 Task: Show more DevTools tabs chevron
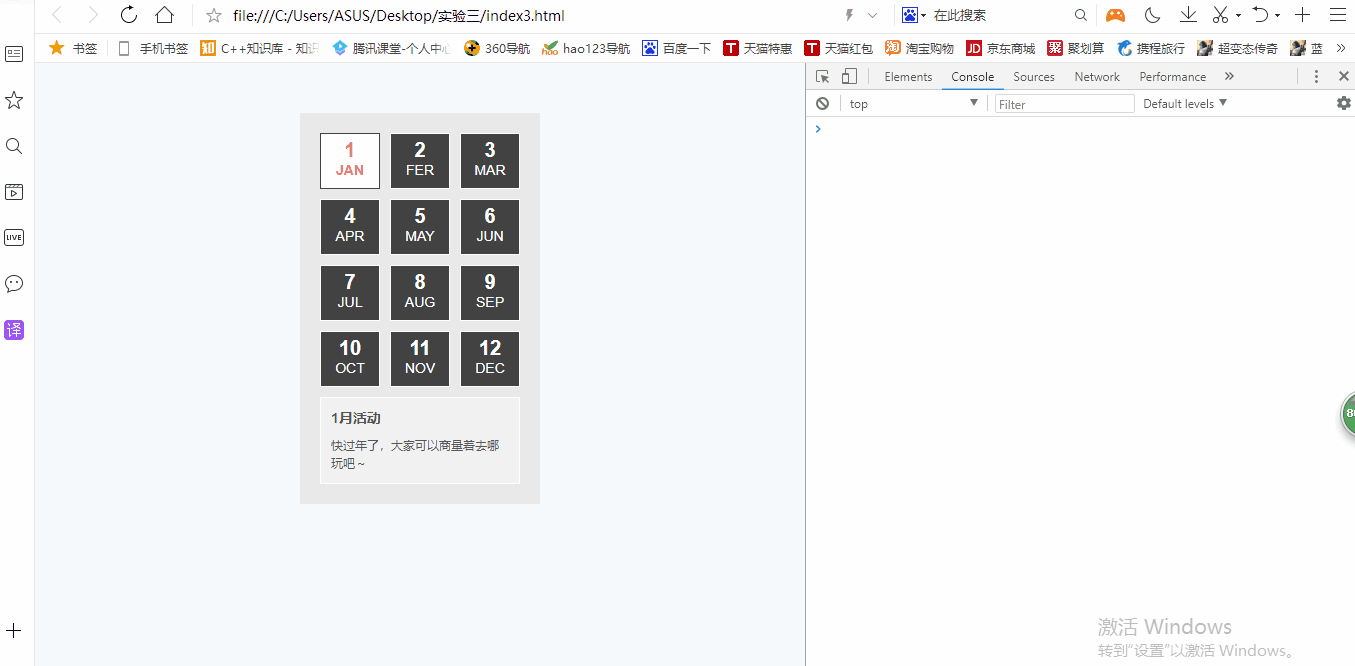click(x=1229, y=77)
